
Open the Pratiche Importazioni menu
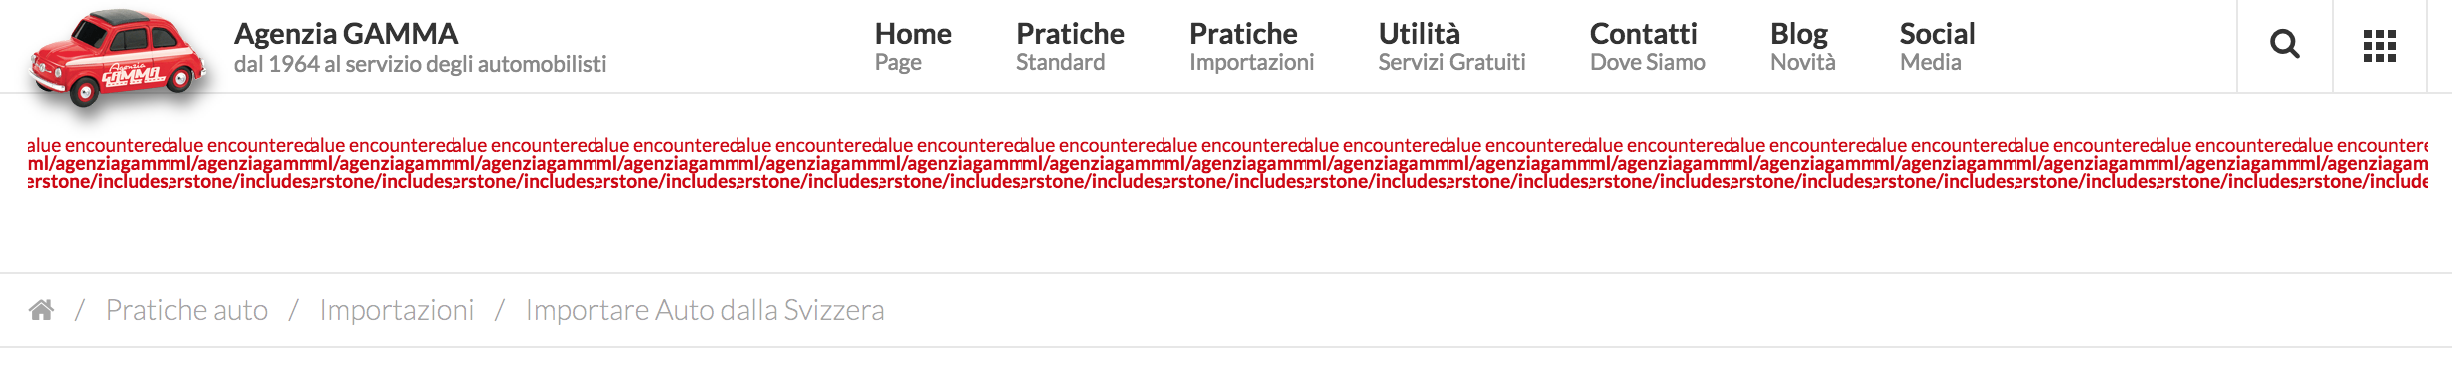tap(1251, 47)
